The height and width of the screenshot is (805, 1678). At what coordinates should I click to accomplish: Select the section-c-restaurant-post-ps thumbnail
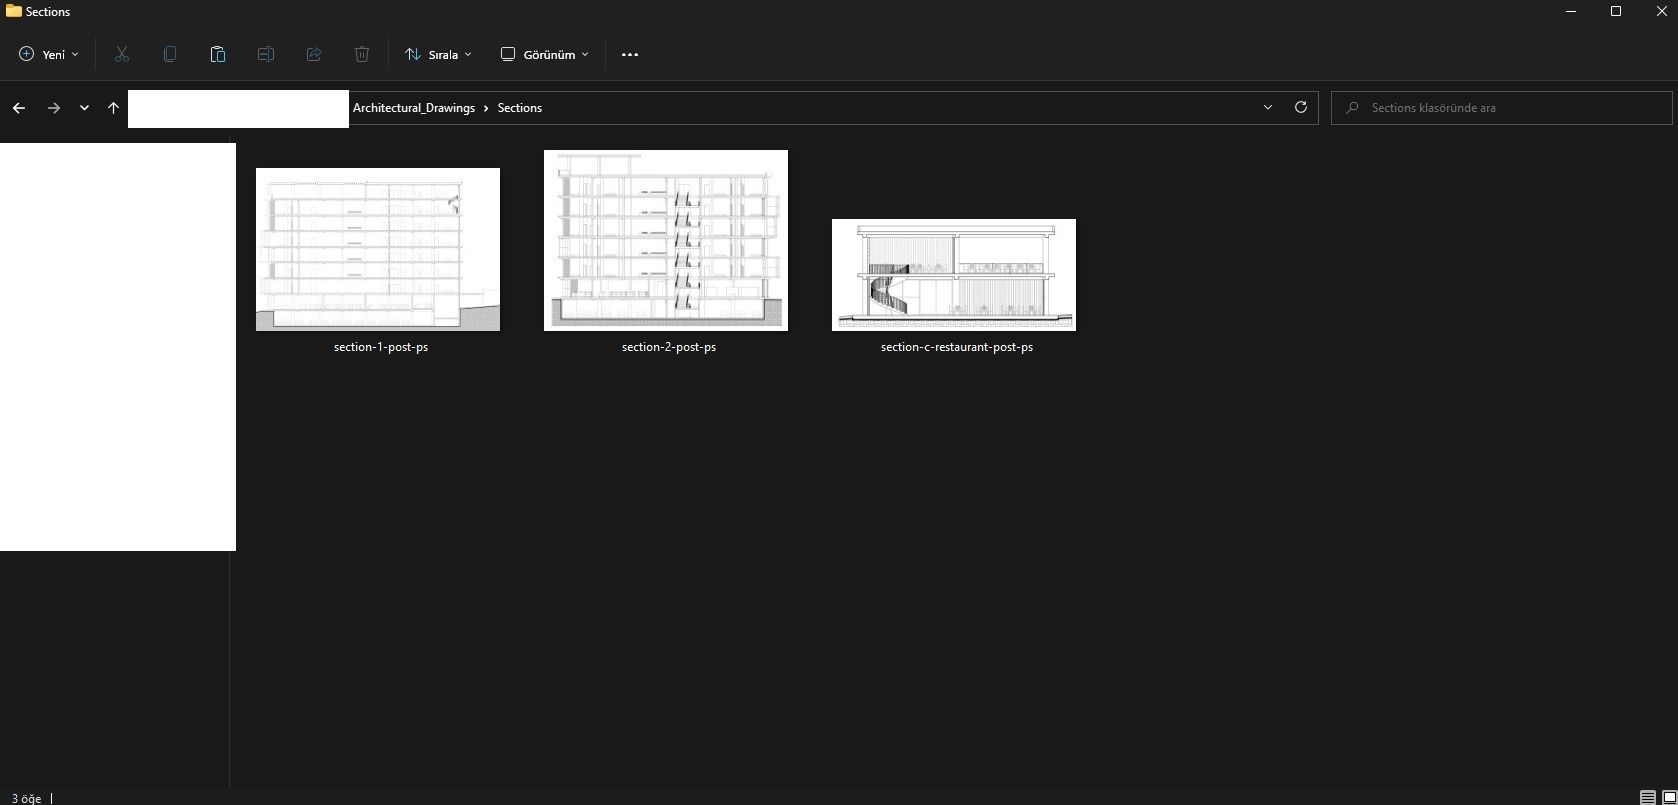pyautogui.click(x=954, y=275)
